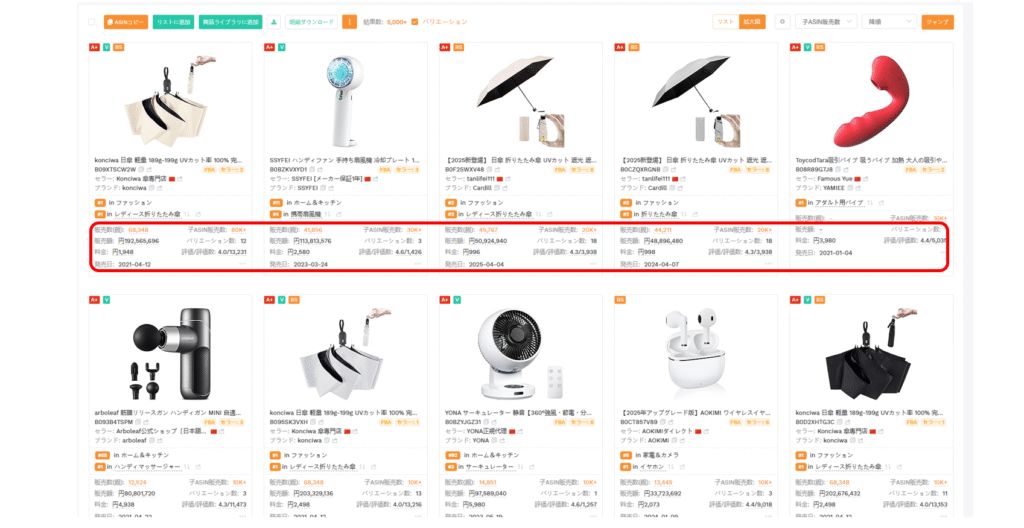The image size is (1024, 528).
Task: Click the 商品ライブラリに追加 button
Action: pyautogui.click(x=231, y=22)
